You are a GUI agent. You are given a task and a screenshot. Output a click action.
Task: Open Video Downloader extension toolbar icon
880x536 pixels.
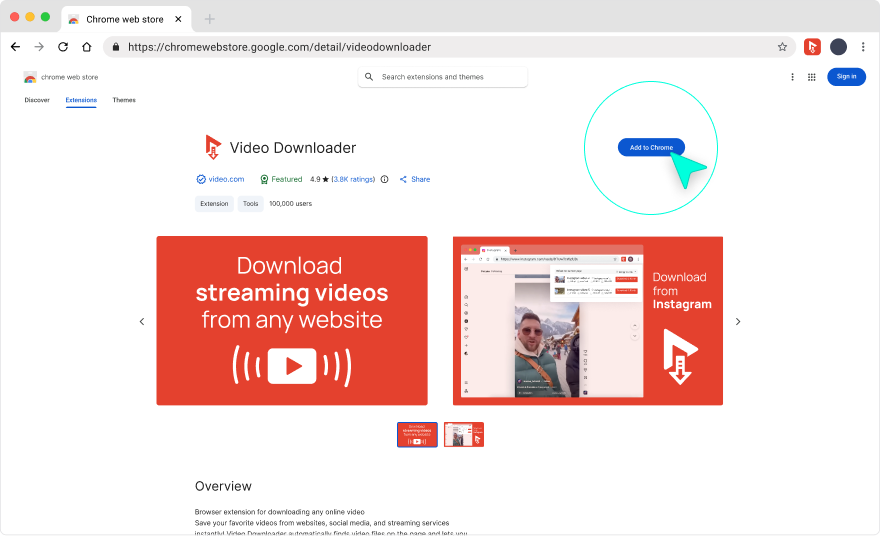812,47
